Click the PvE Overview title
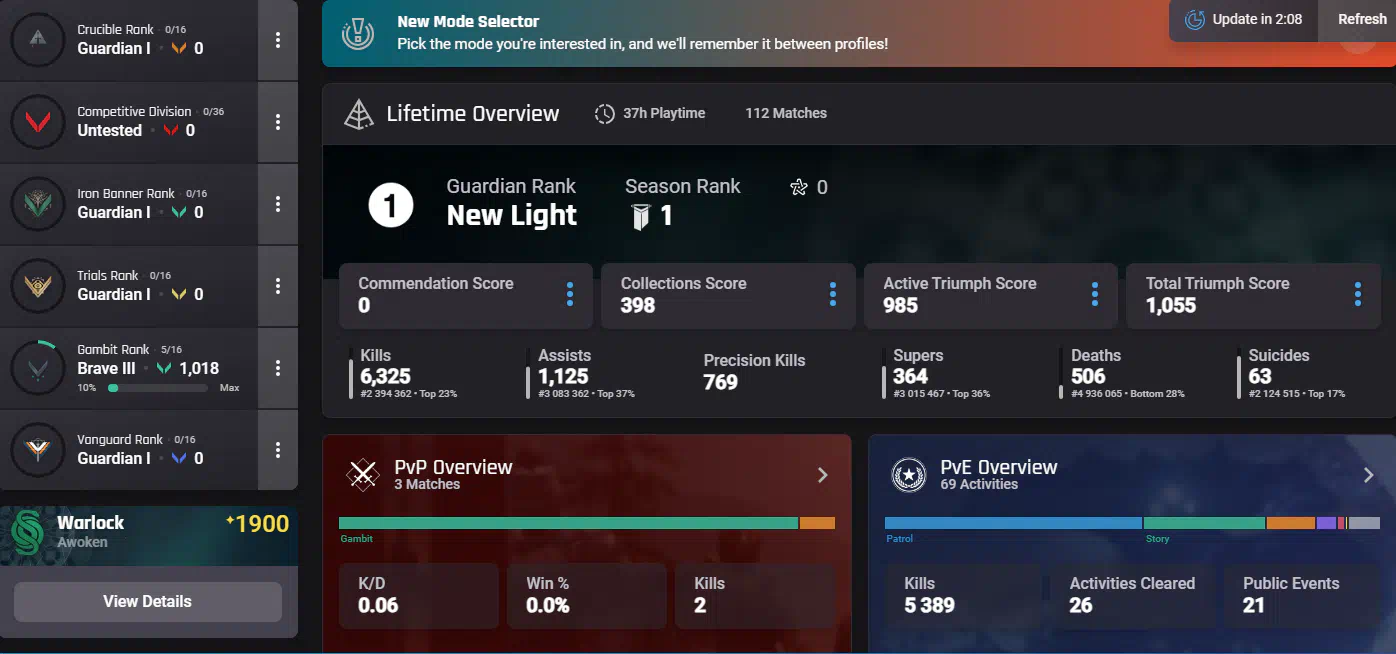Screen dimensions: 1396x654 click(x=999, y=467)
